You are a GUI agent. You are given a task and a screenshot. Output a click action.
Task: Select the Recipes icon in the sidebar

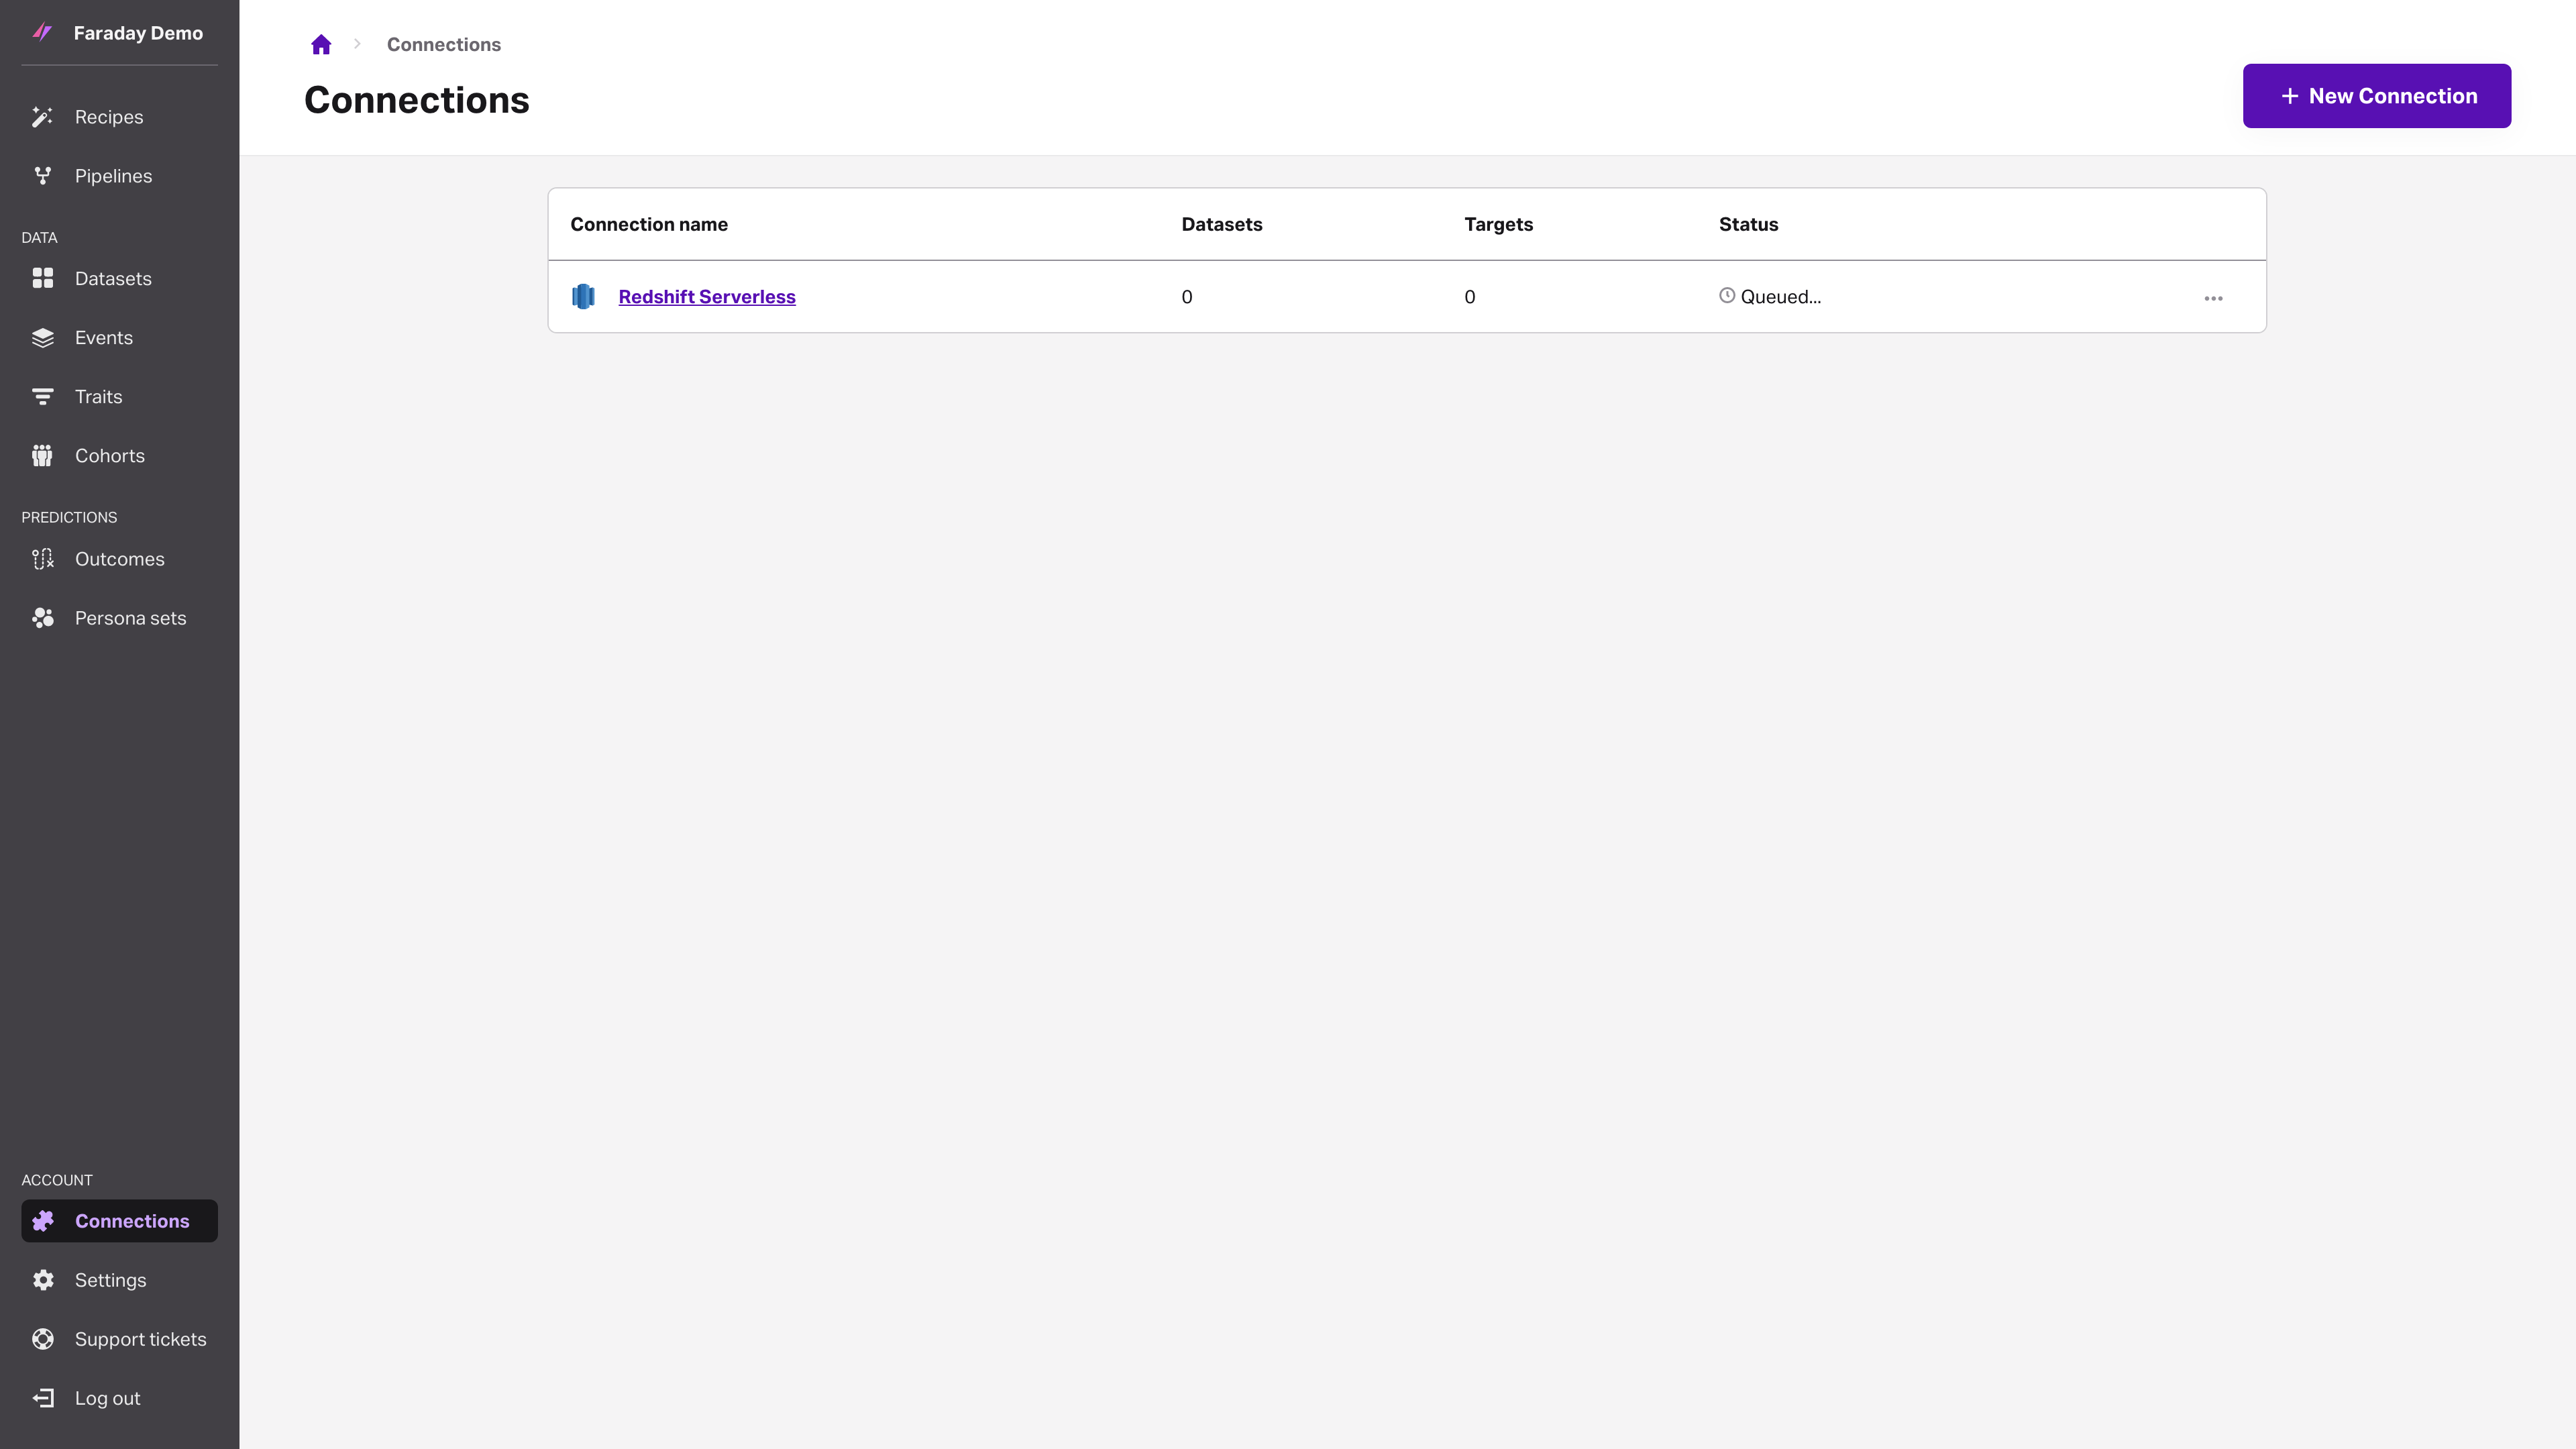click(x=43, y=116)
